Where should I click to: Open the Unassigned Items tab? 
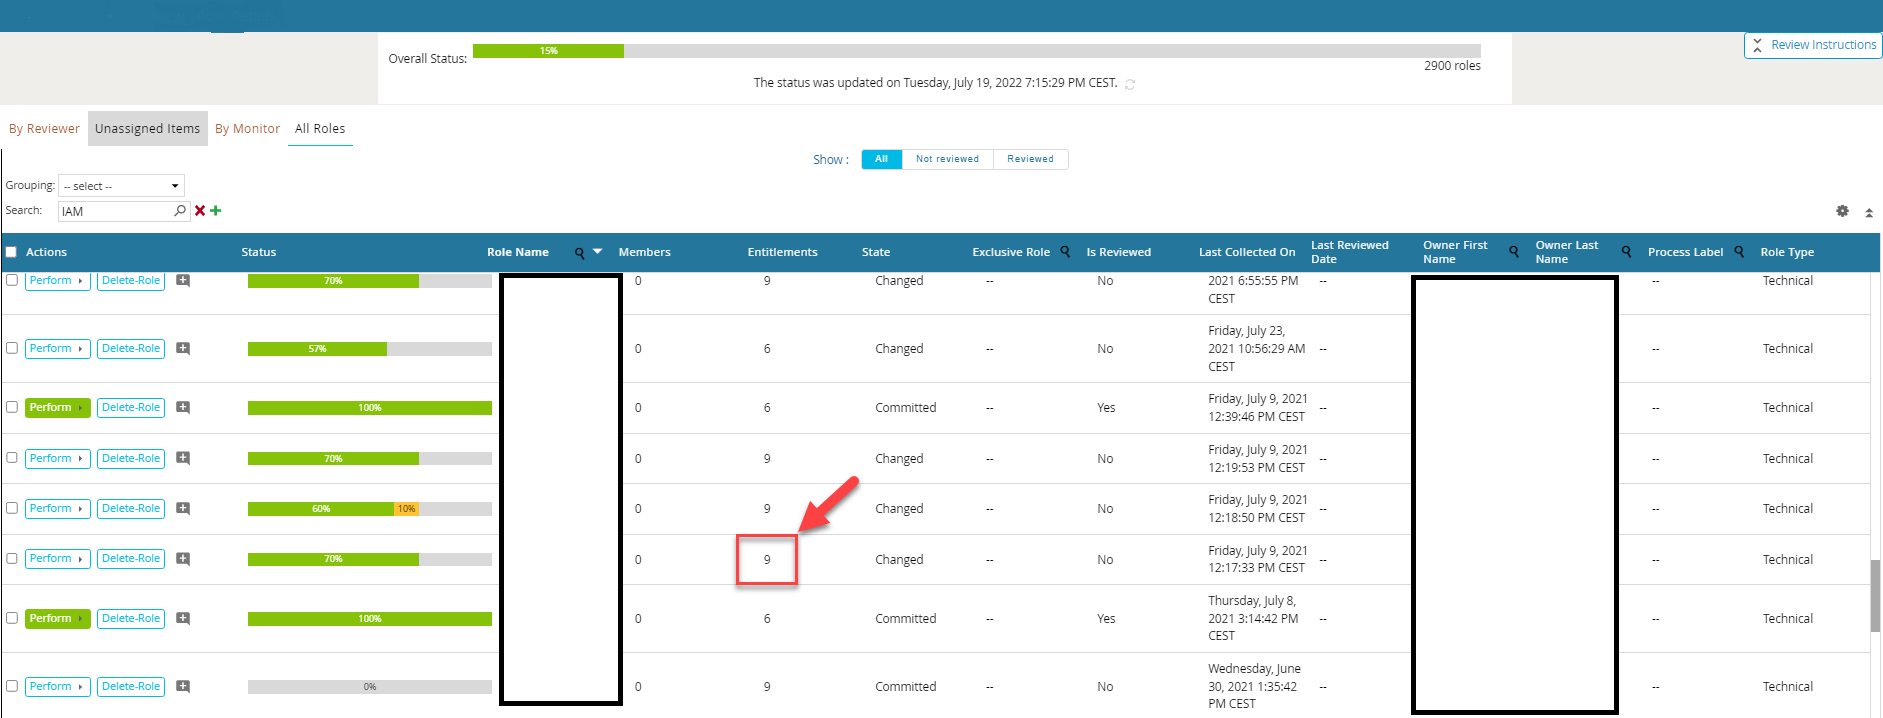click(x=147, y=129)
